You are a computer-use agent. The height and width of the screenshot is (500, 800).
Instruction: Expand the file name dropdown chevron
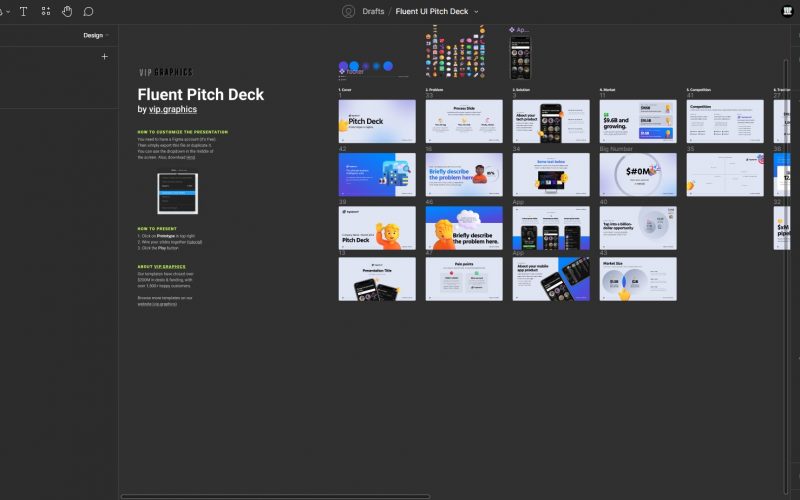tap(476, 12)
